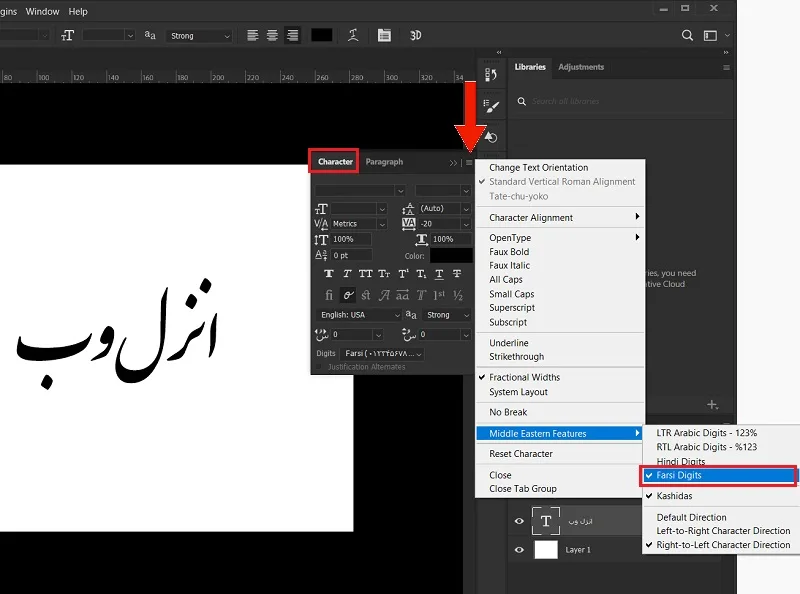Screen dimensions: 800x594
Task: Click the 3D text button
Action: point(416,35)
